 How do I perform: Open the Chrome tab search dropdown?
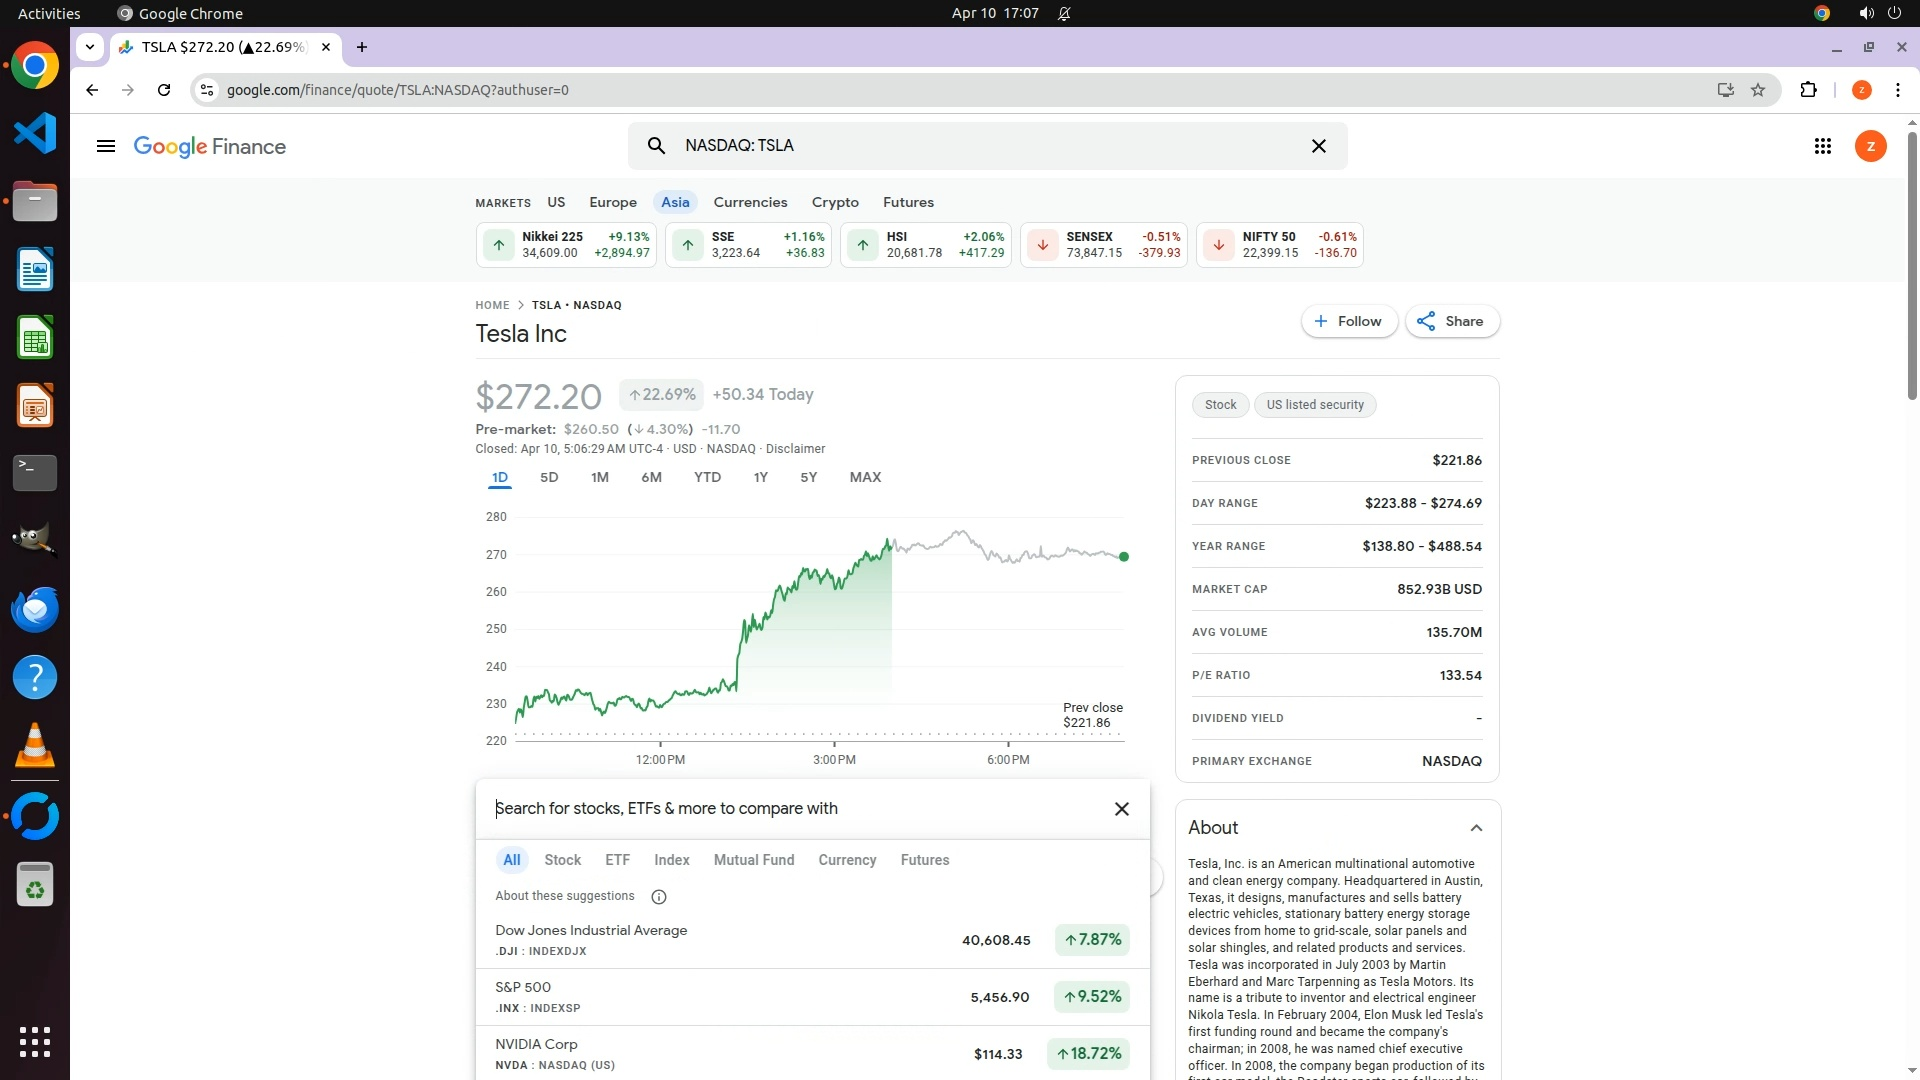pos(90,46)
